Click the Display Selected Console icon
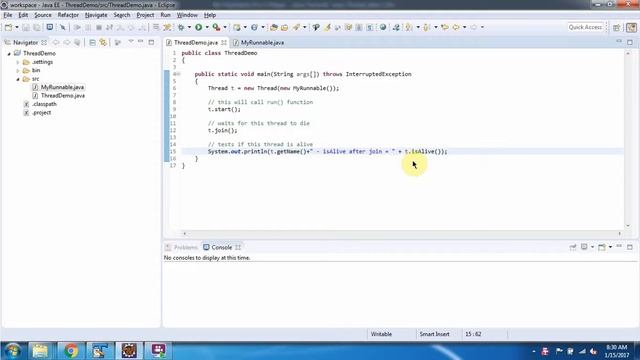 (584, 247)
